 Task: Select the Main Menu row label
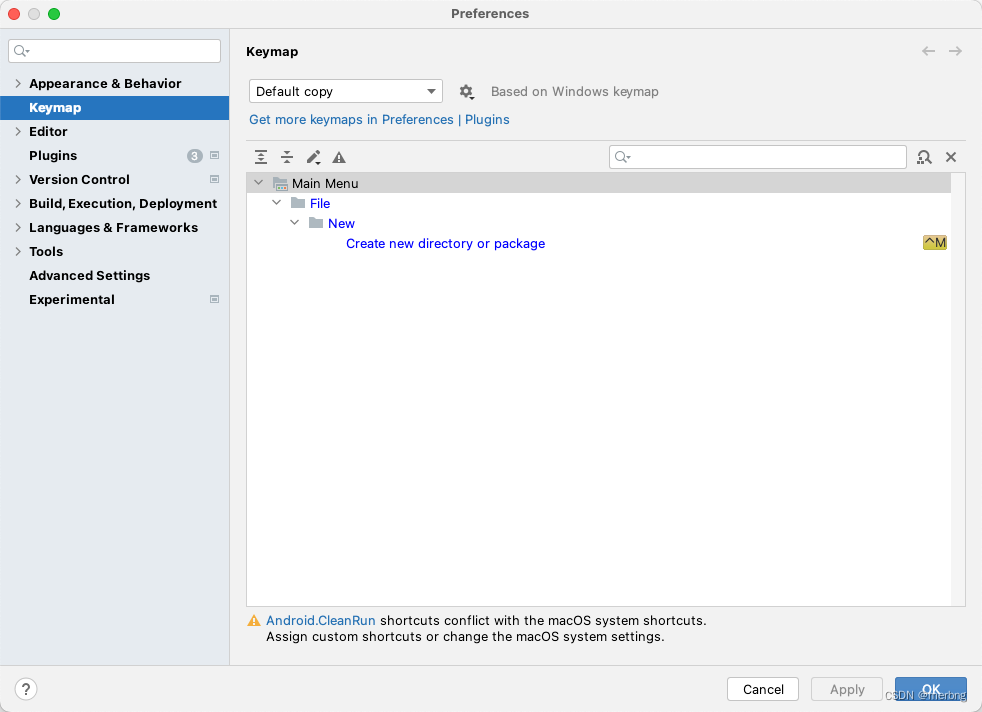pyautogui.click(x=325, y=183)
